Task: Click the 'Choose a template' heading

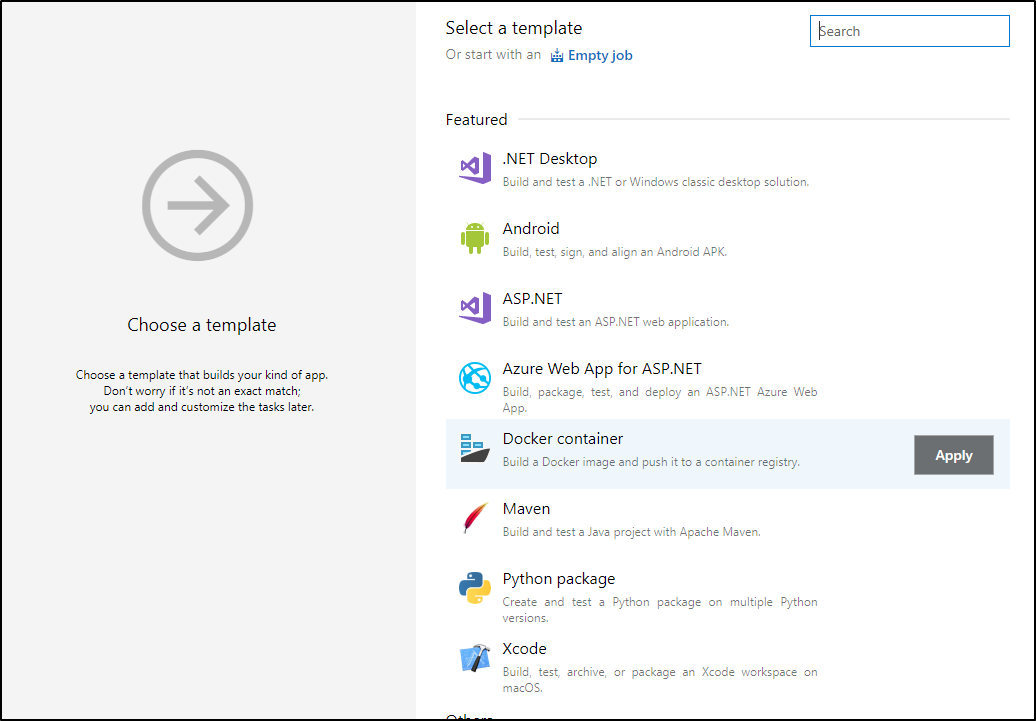Action: pyautogui.click(x=202, y=325)
